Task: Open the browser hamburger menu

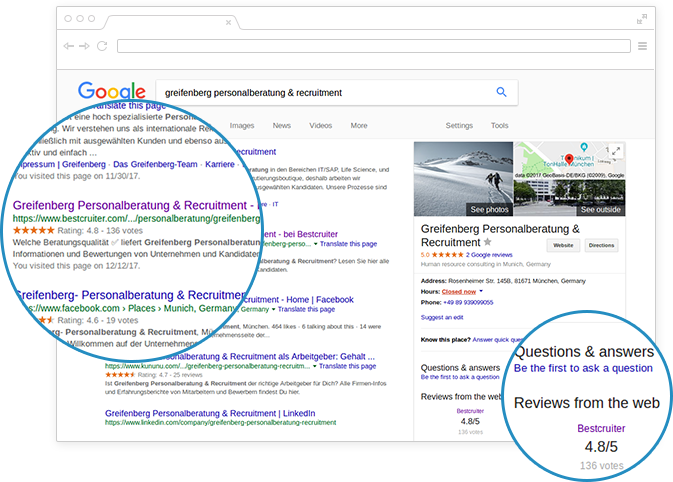Action: 642,46
